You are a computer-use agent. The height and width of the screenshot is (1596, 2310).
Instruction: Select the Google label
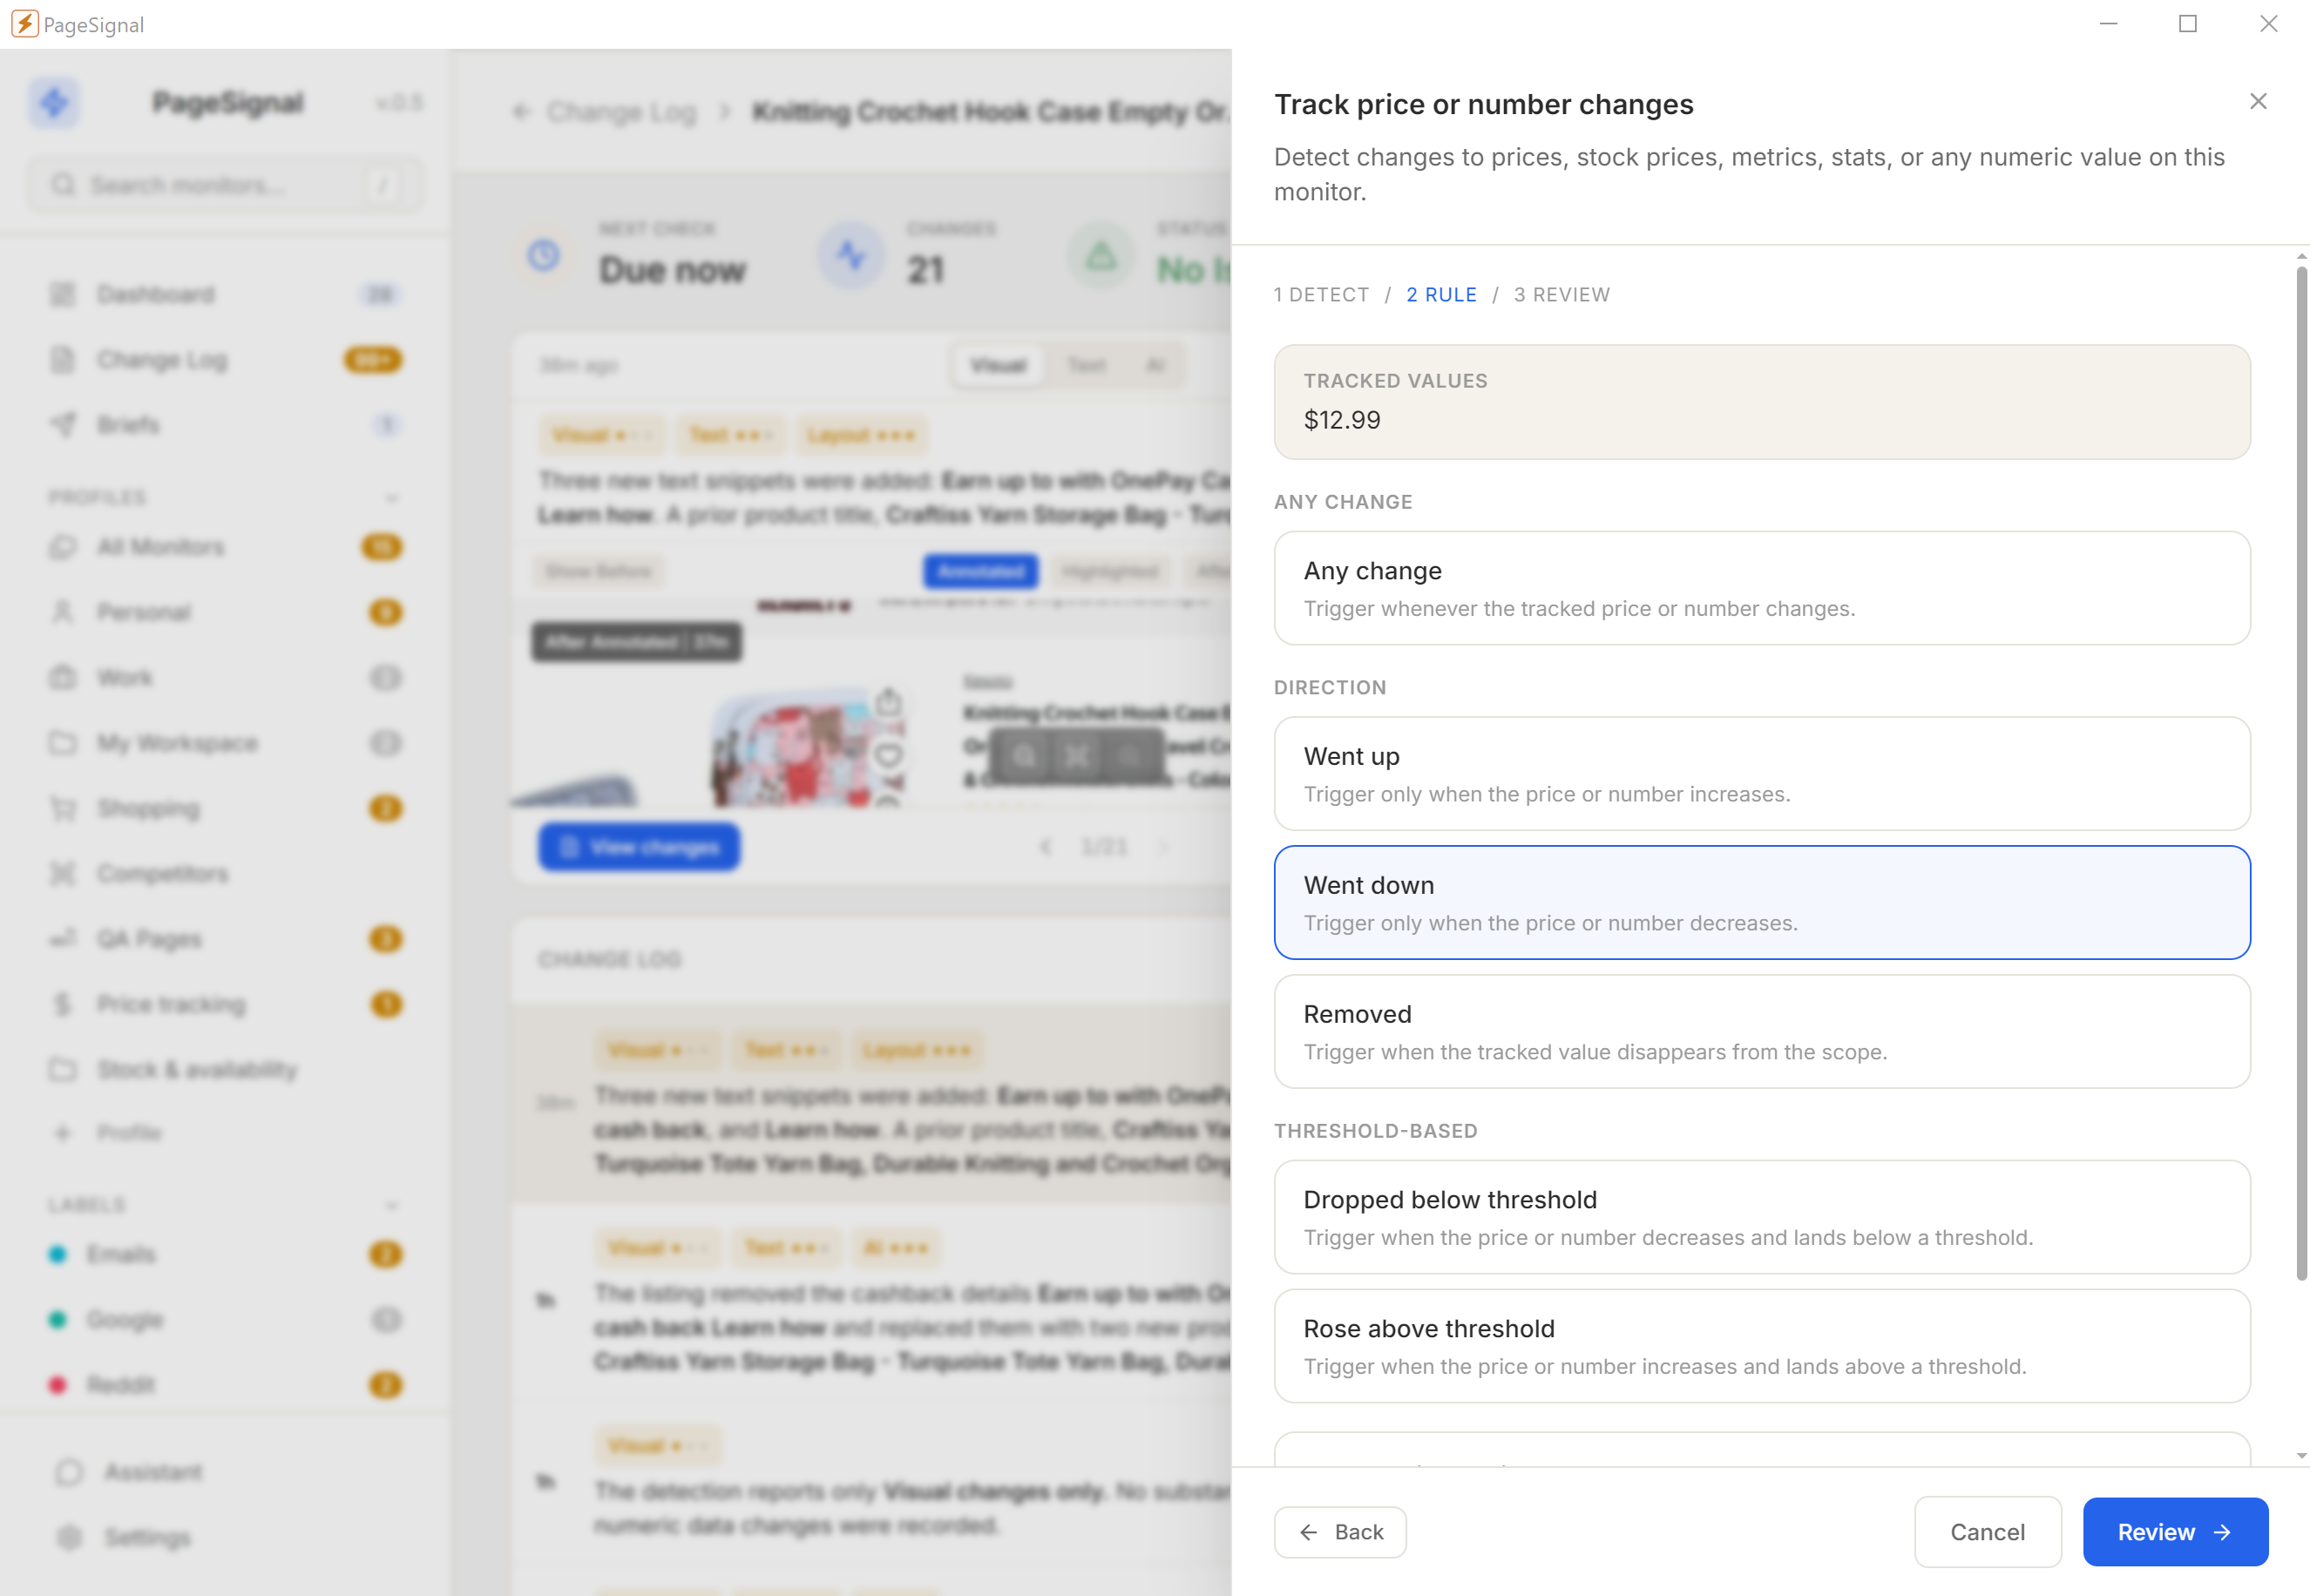[226, 1320]
